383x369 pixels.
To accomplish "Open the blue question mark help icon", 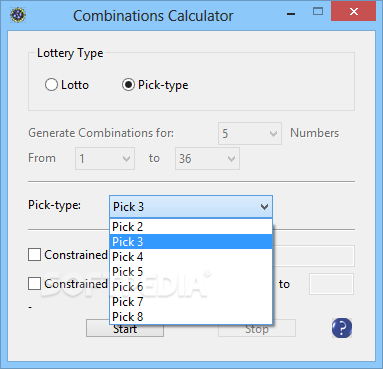I will click(x=342, y=328).
